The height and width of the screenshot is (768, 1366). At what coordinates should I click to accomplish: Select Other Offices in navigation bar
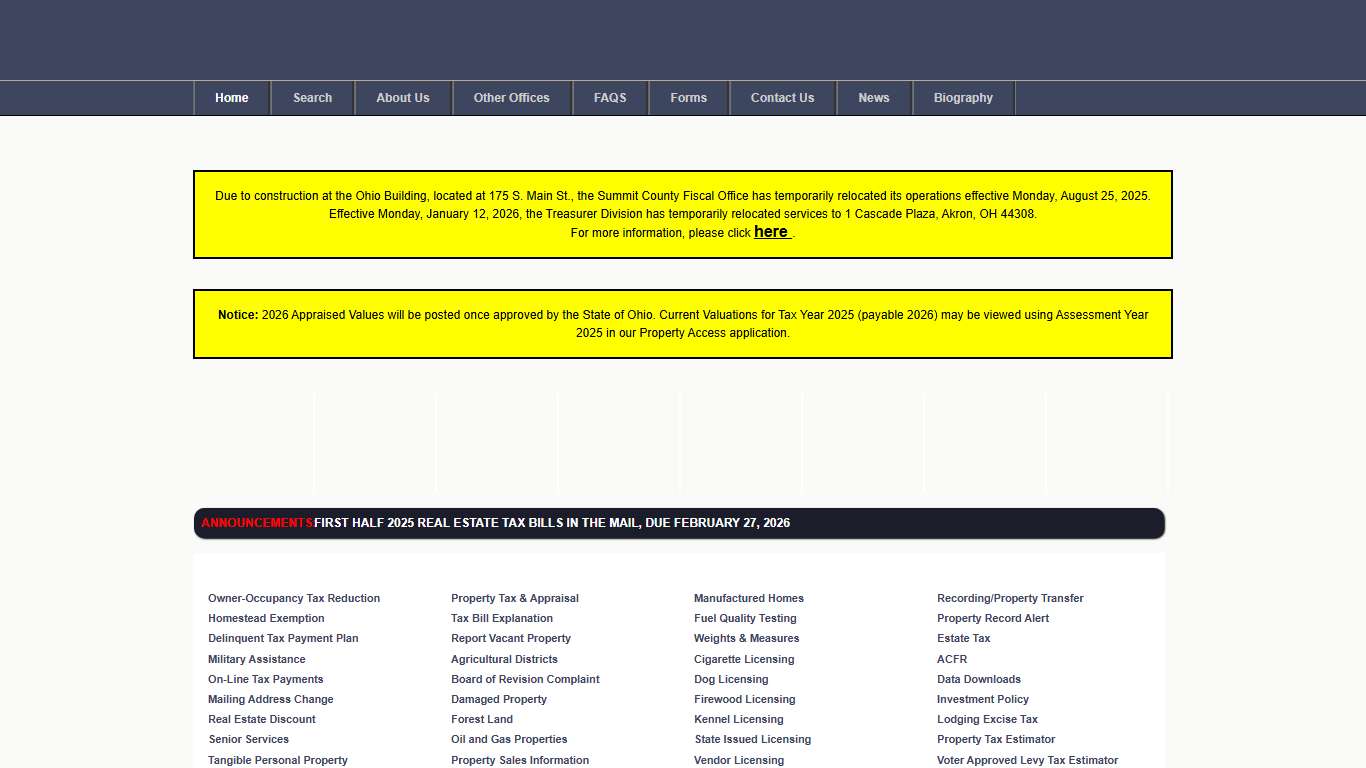(511, 98)
